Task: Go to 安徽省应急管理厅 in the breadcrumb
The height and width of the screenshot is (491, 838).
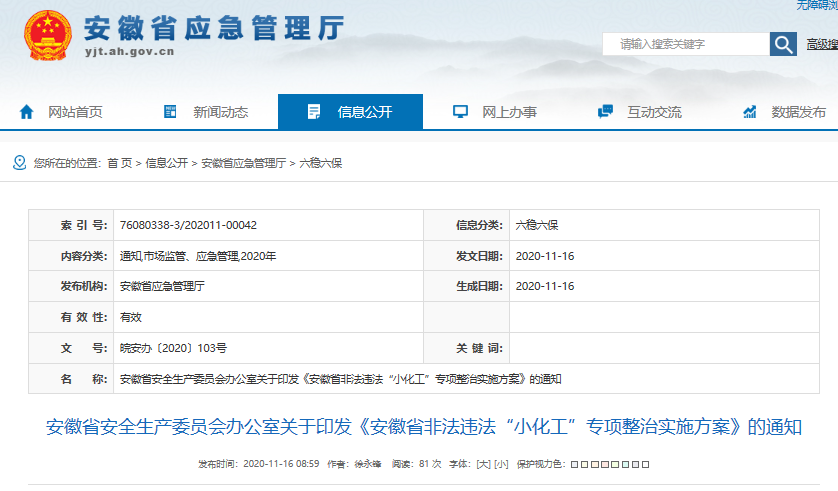Action: coord(244,163)
